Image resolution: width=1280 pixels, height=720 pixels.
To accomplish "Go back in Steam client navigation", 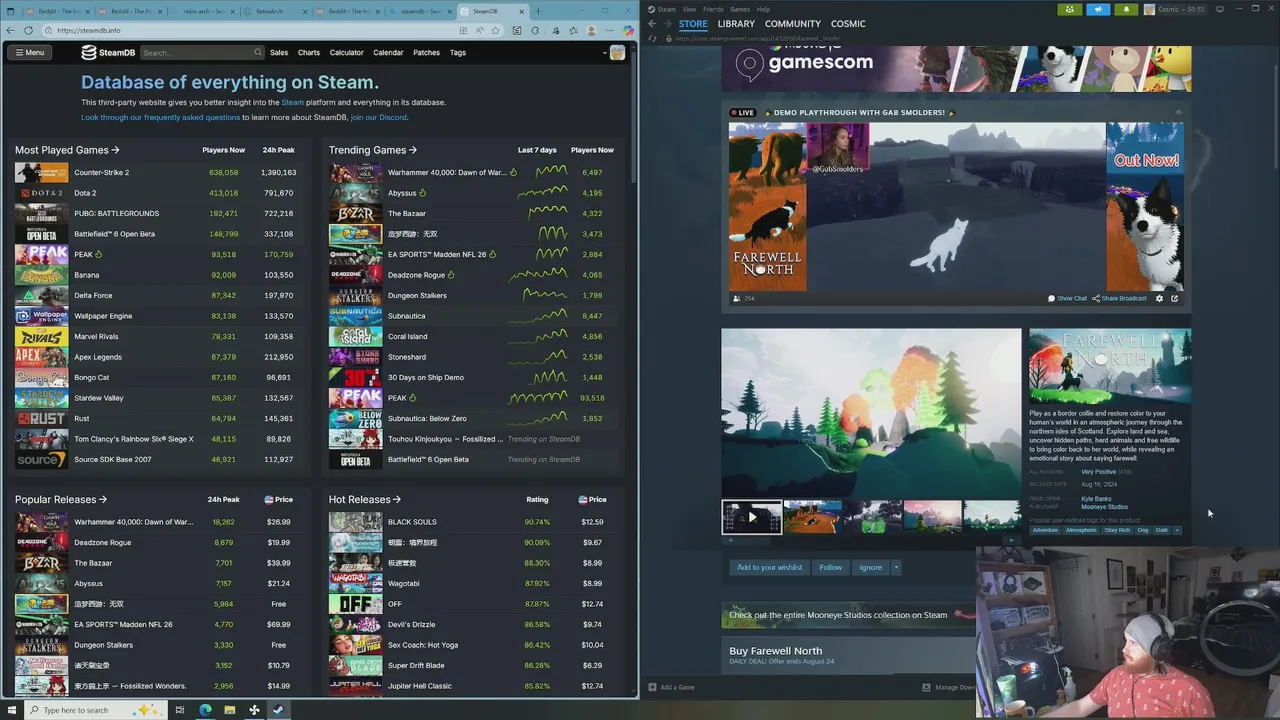I will 652,23.
